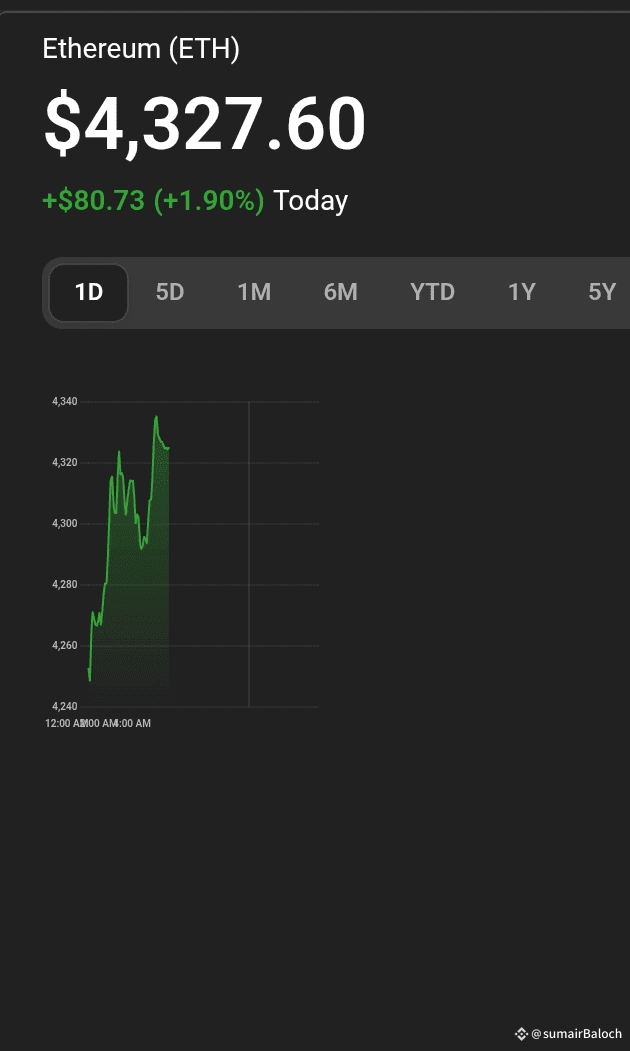630x1051 pixels.
Task: Click the 4,340 y-axis label
Action: tap(64, 401)
